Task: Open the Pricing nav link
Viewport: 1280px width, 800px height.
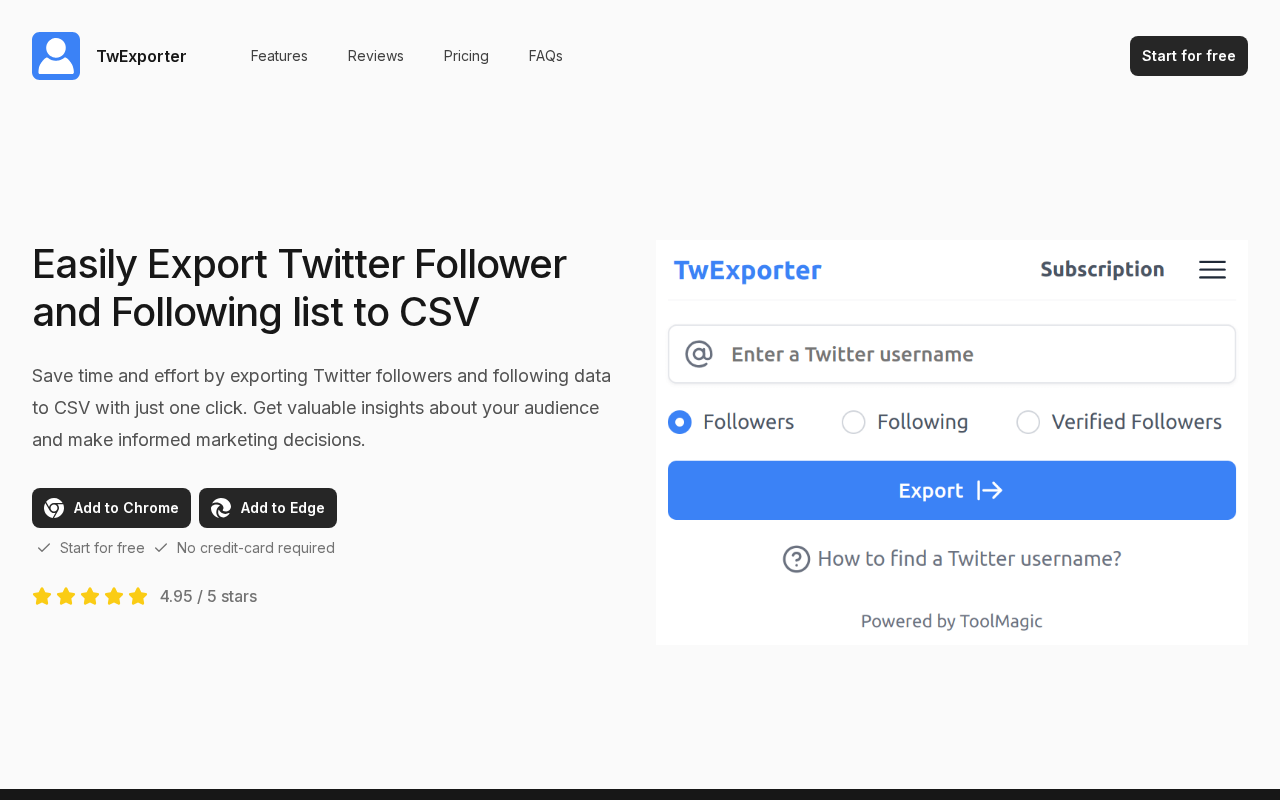Action: coord(466,56)
